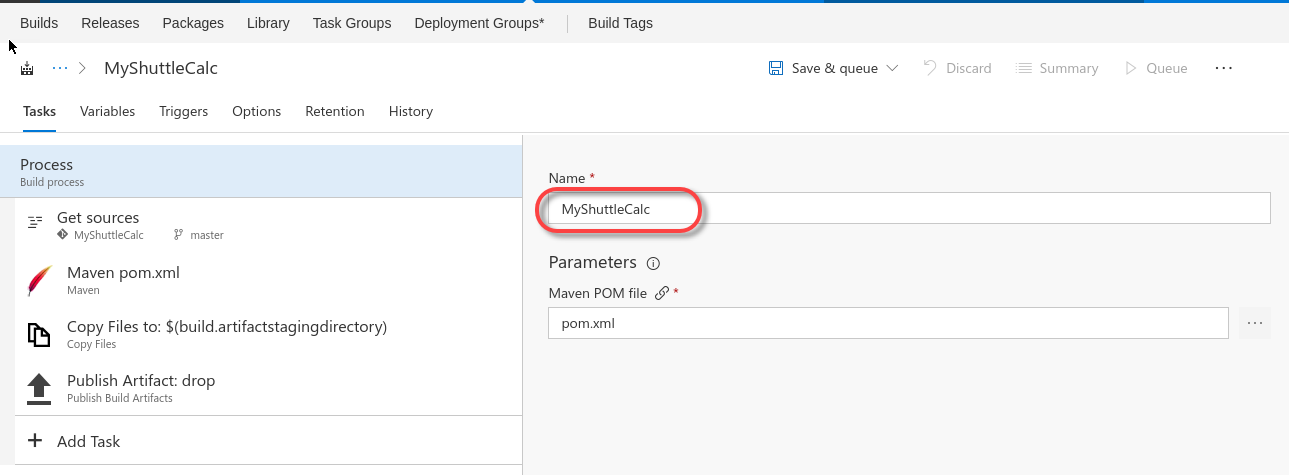Click into the Name input field

tap(909, 209)
